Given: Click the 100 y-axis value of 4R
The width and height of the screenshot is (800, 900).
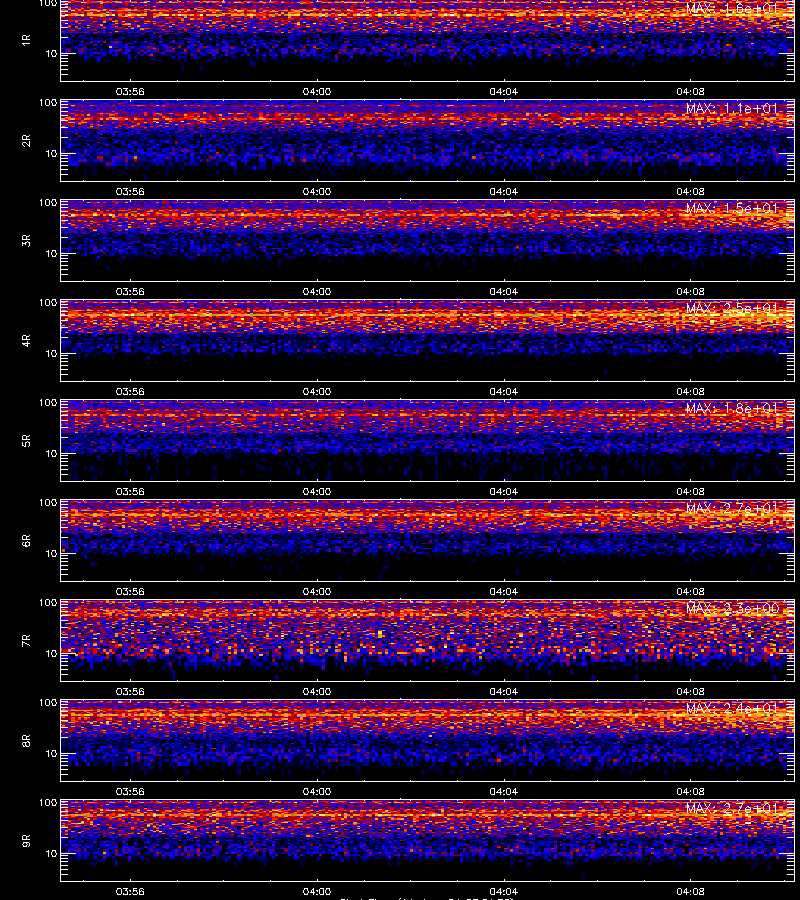Looking at the screenshot, I should coord(48,302).
